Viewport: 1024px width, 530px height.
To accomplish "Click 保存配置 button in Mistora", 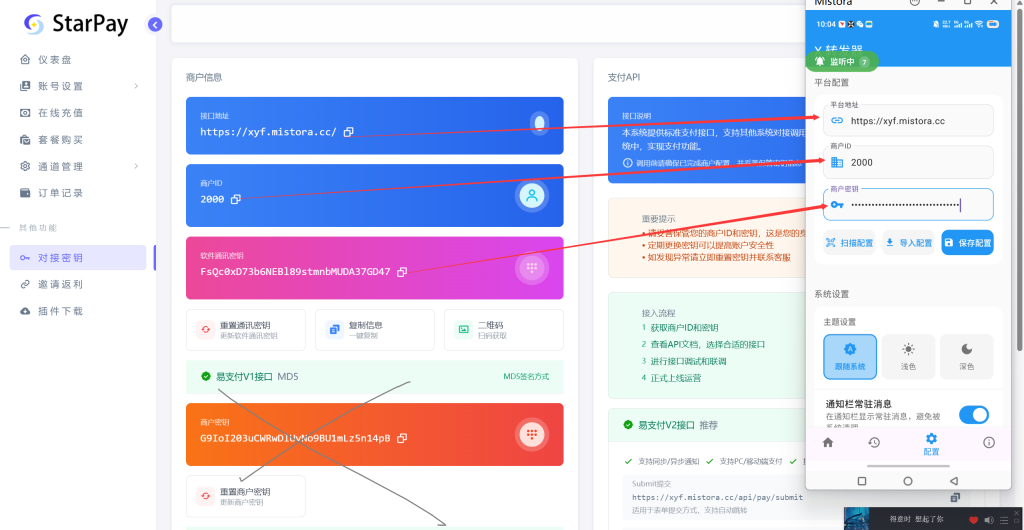I will click(x=967, y=243).
